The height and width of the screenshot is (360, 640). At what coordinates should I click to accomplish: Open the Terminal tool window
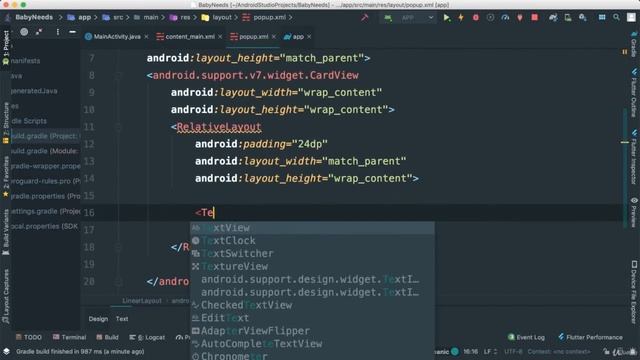[69, 337]
